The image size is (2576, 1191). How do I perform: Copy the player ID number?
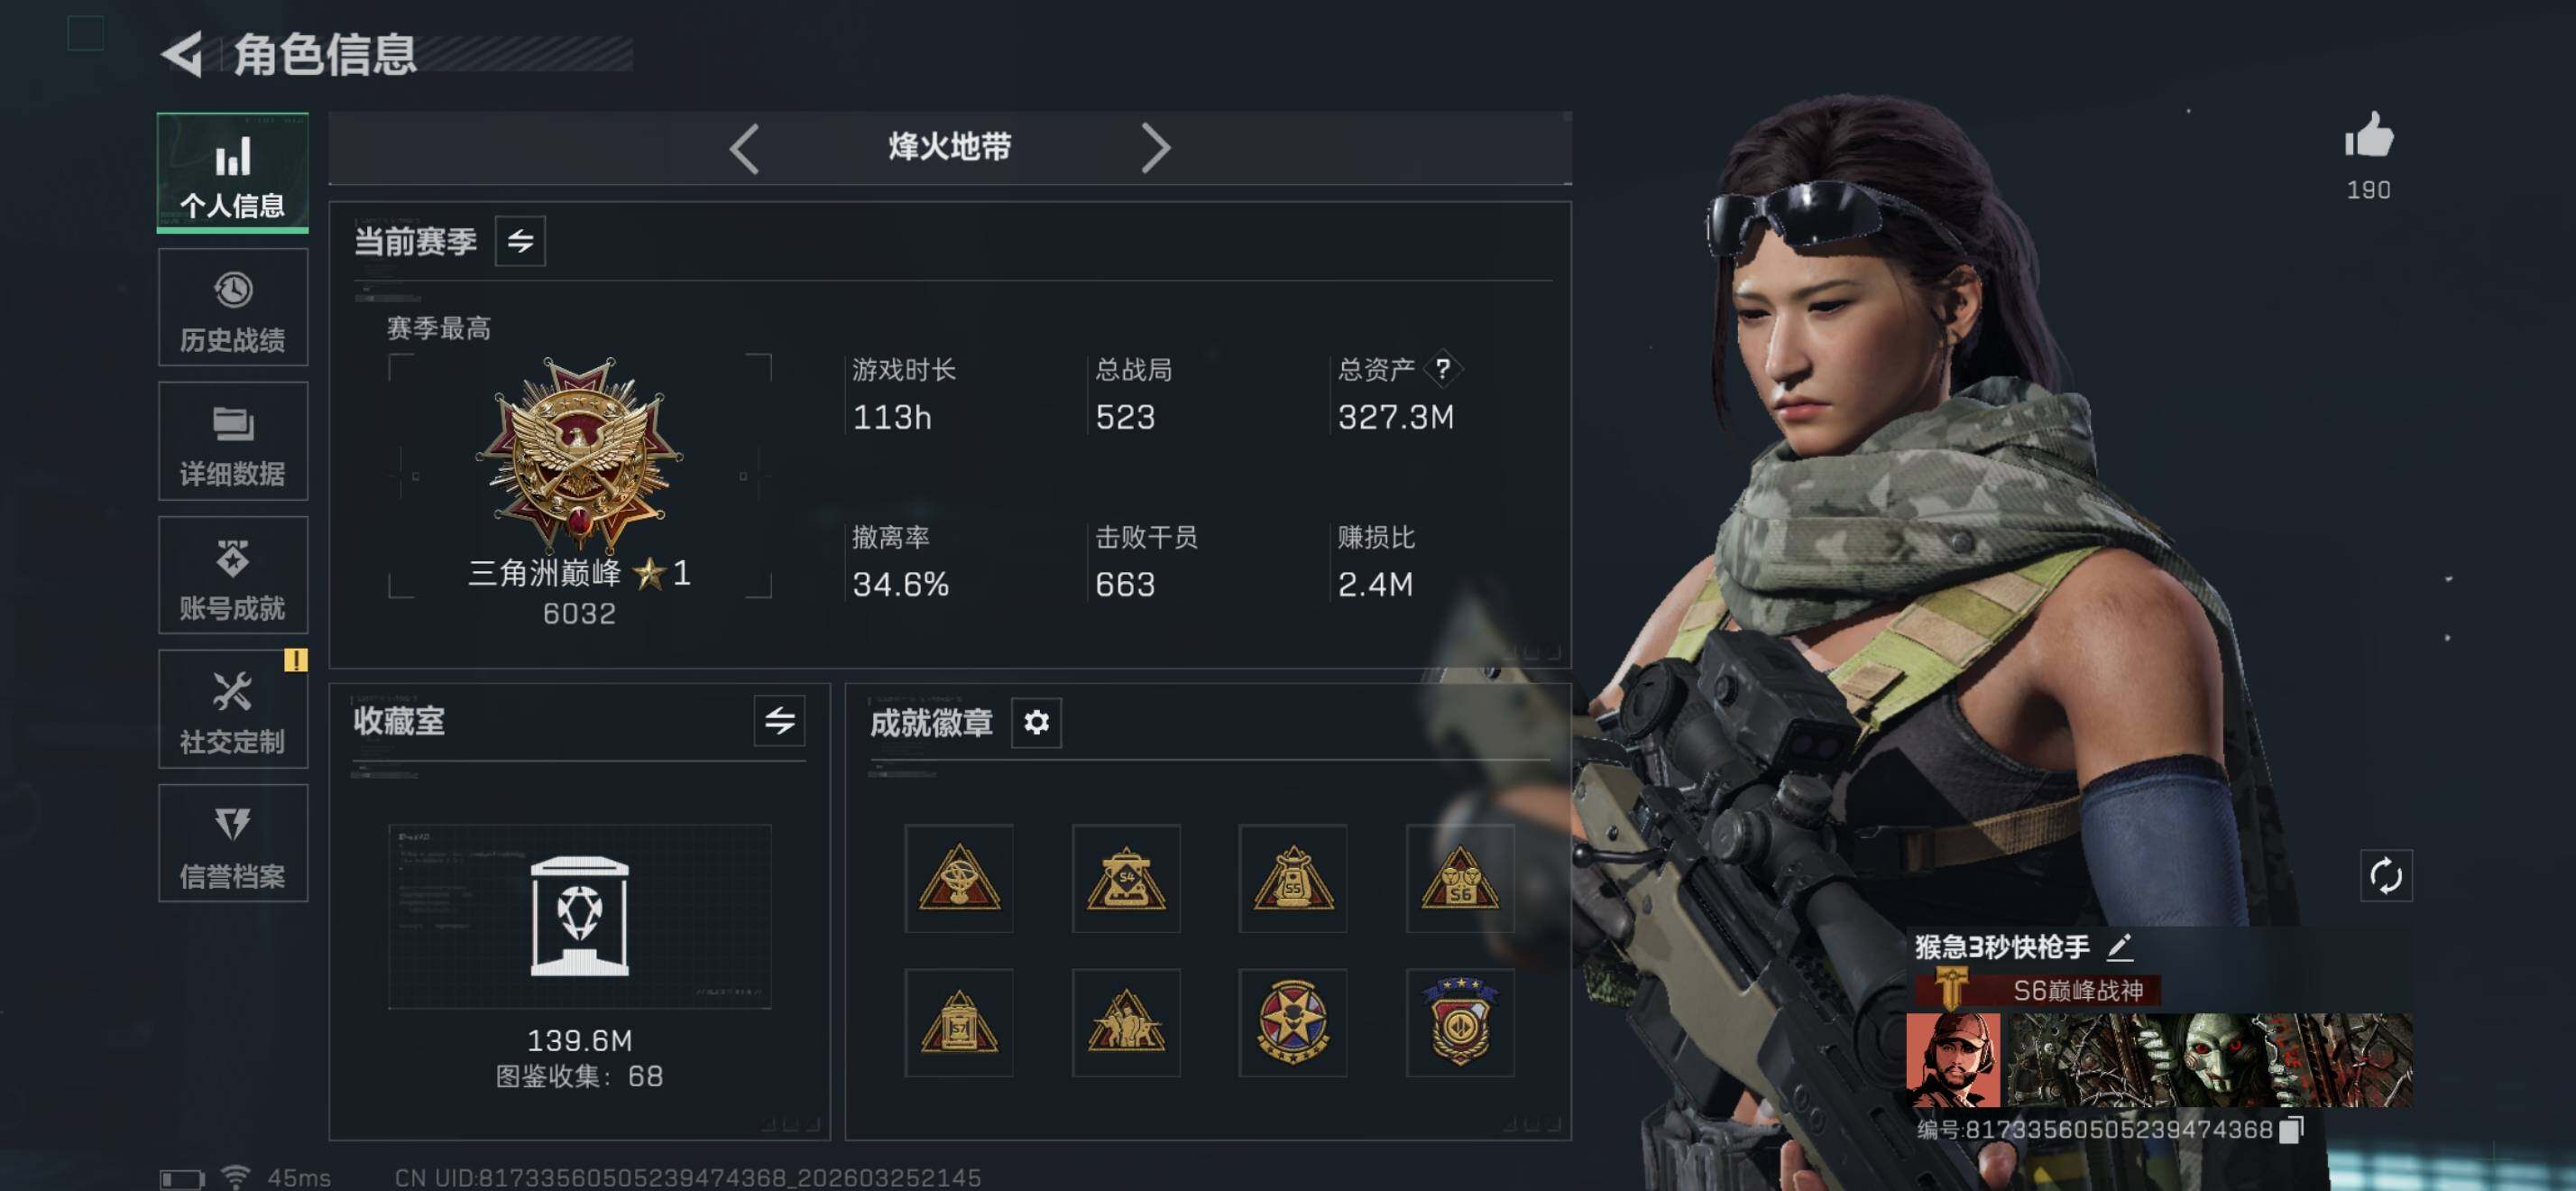coord(2292,1130)
